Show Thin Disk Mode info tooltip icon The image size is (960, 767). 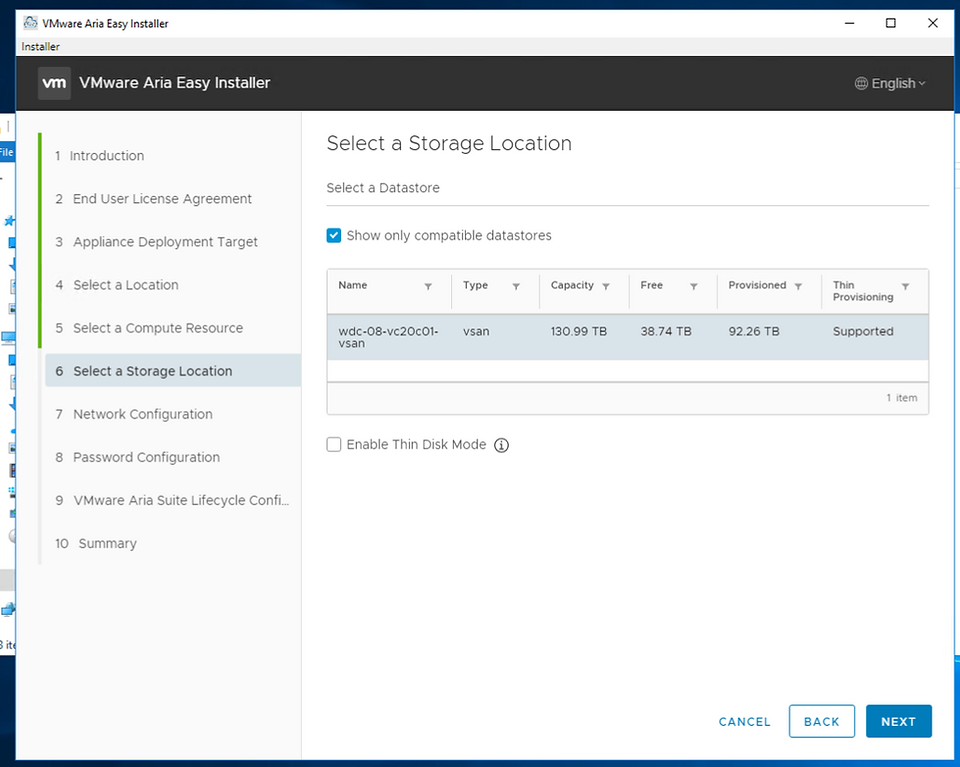(501, 445)
